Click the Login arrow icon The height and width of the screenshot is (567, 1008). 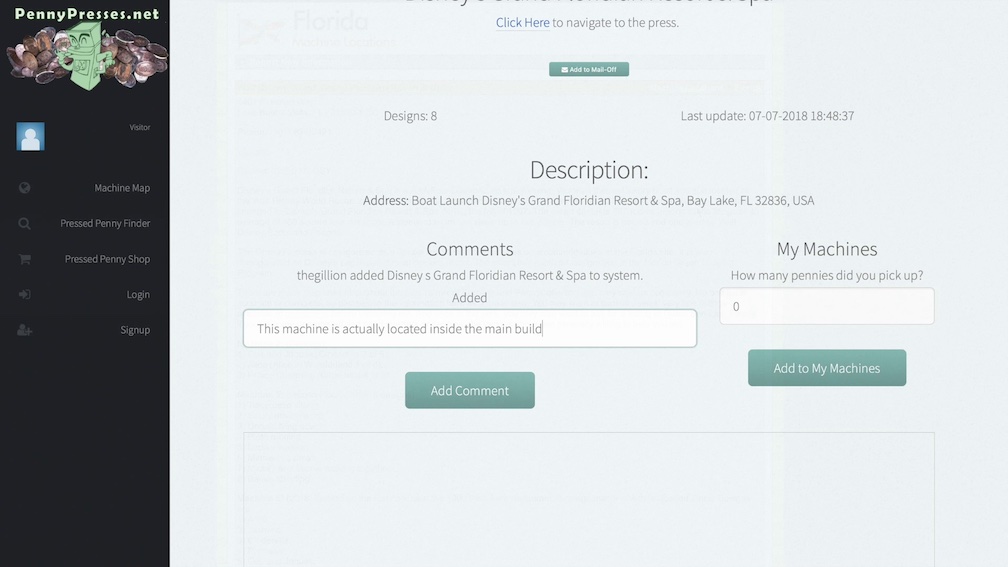tap(24, 295)
